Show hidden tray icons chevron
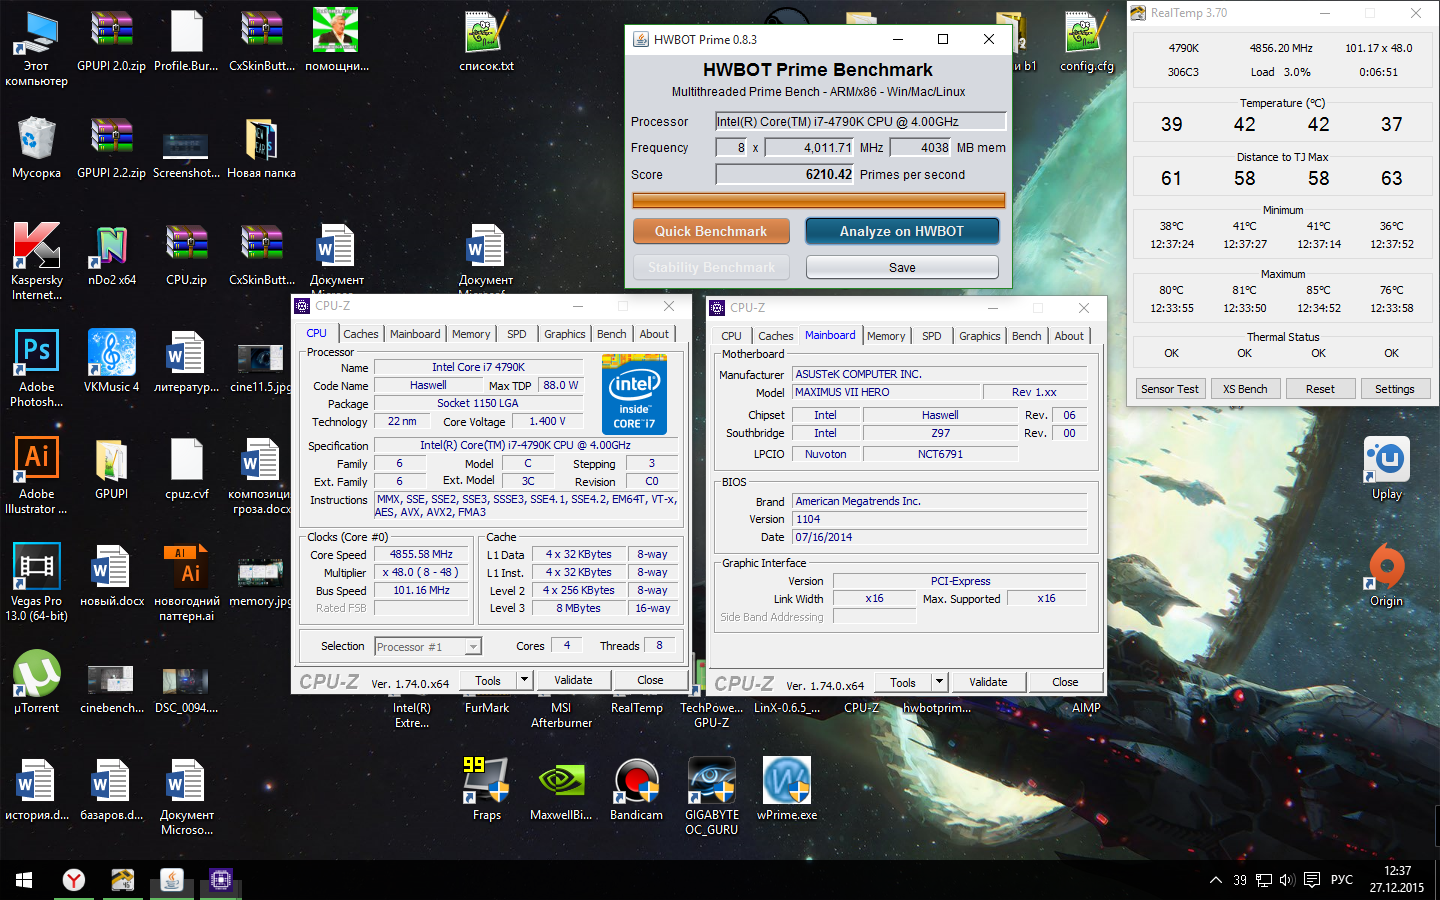Viewport: 1440px width, 900px height. [x=1216, y=880]
